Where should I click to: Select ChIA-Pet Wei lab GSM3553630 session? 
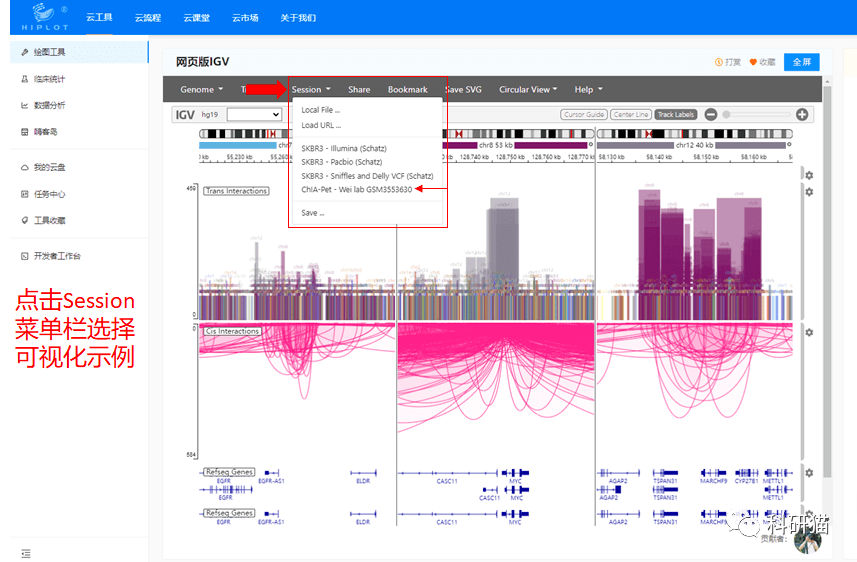click(357, 189)
